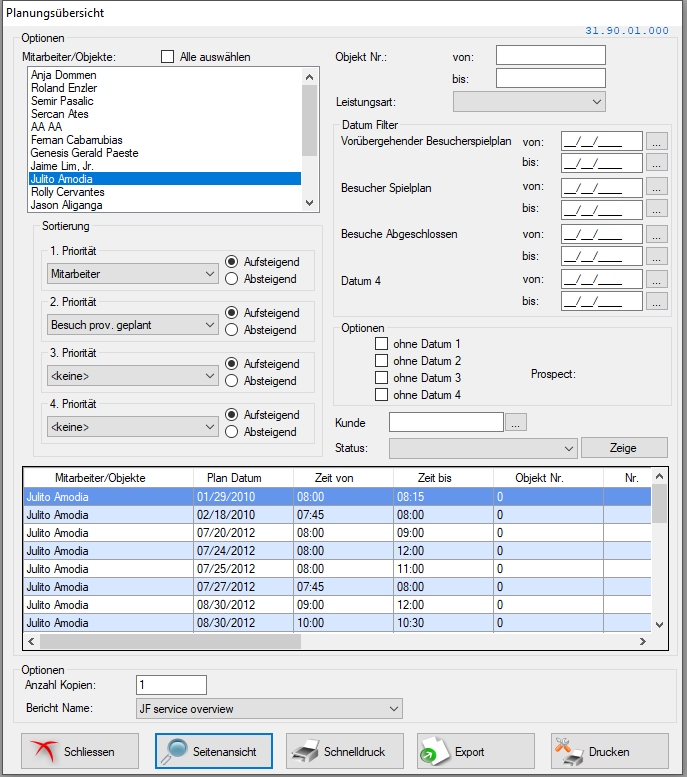Click the Drucken button

610,751
